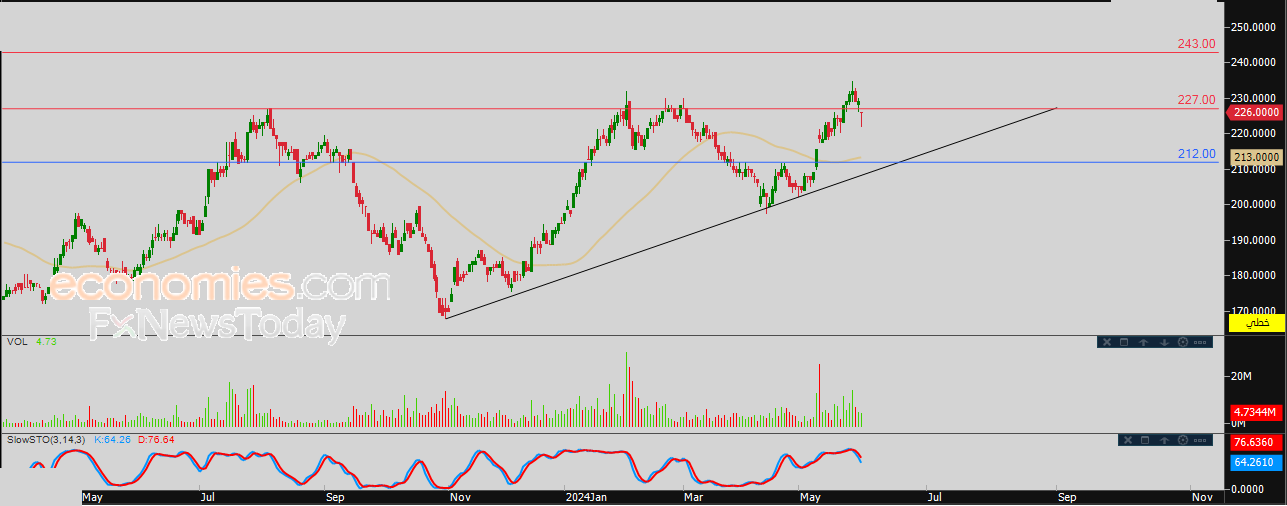Select the blue 212.00 support line label
The image size is (1287, 506).
[x=1196, y=154]
